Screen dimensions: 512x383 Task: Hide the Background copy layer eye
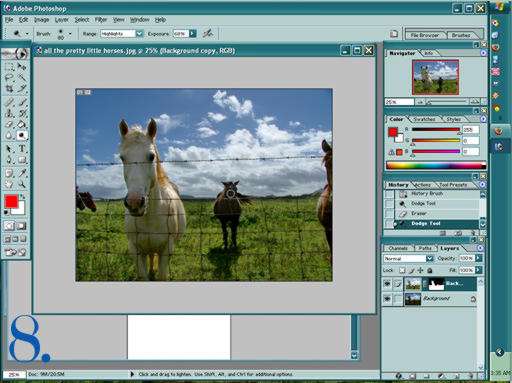pyautogui.click(x=387, y=284)
